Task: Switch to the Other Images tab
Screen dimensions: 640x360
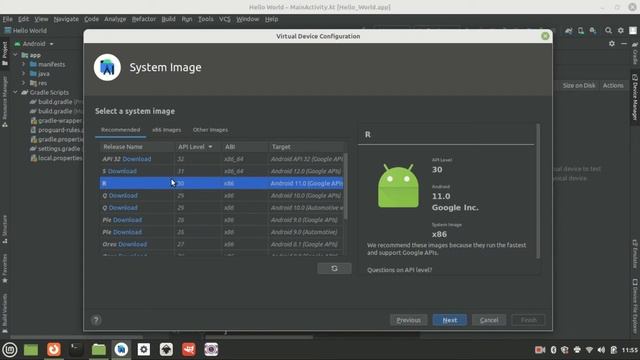Action: pos(210,130)
